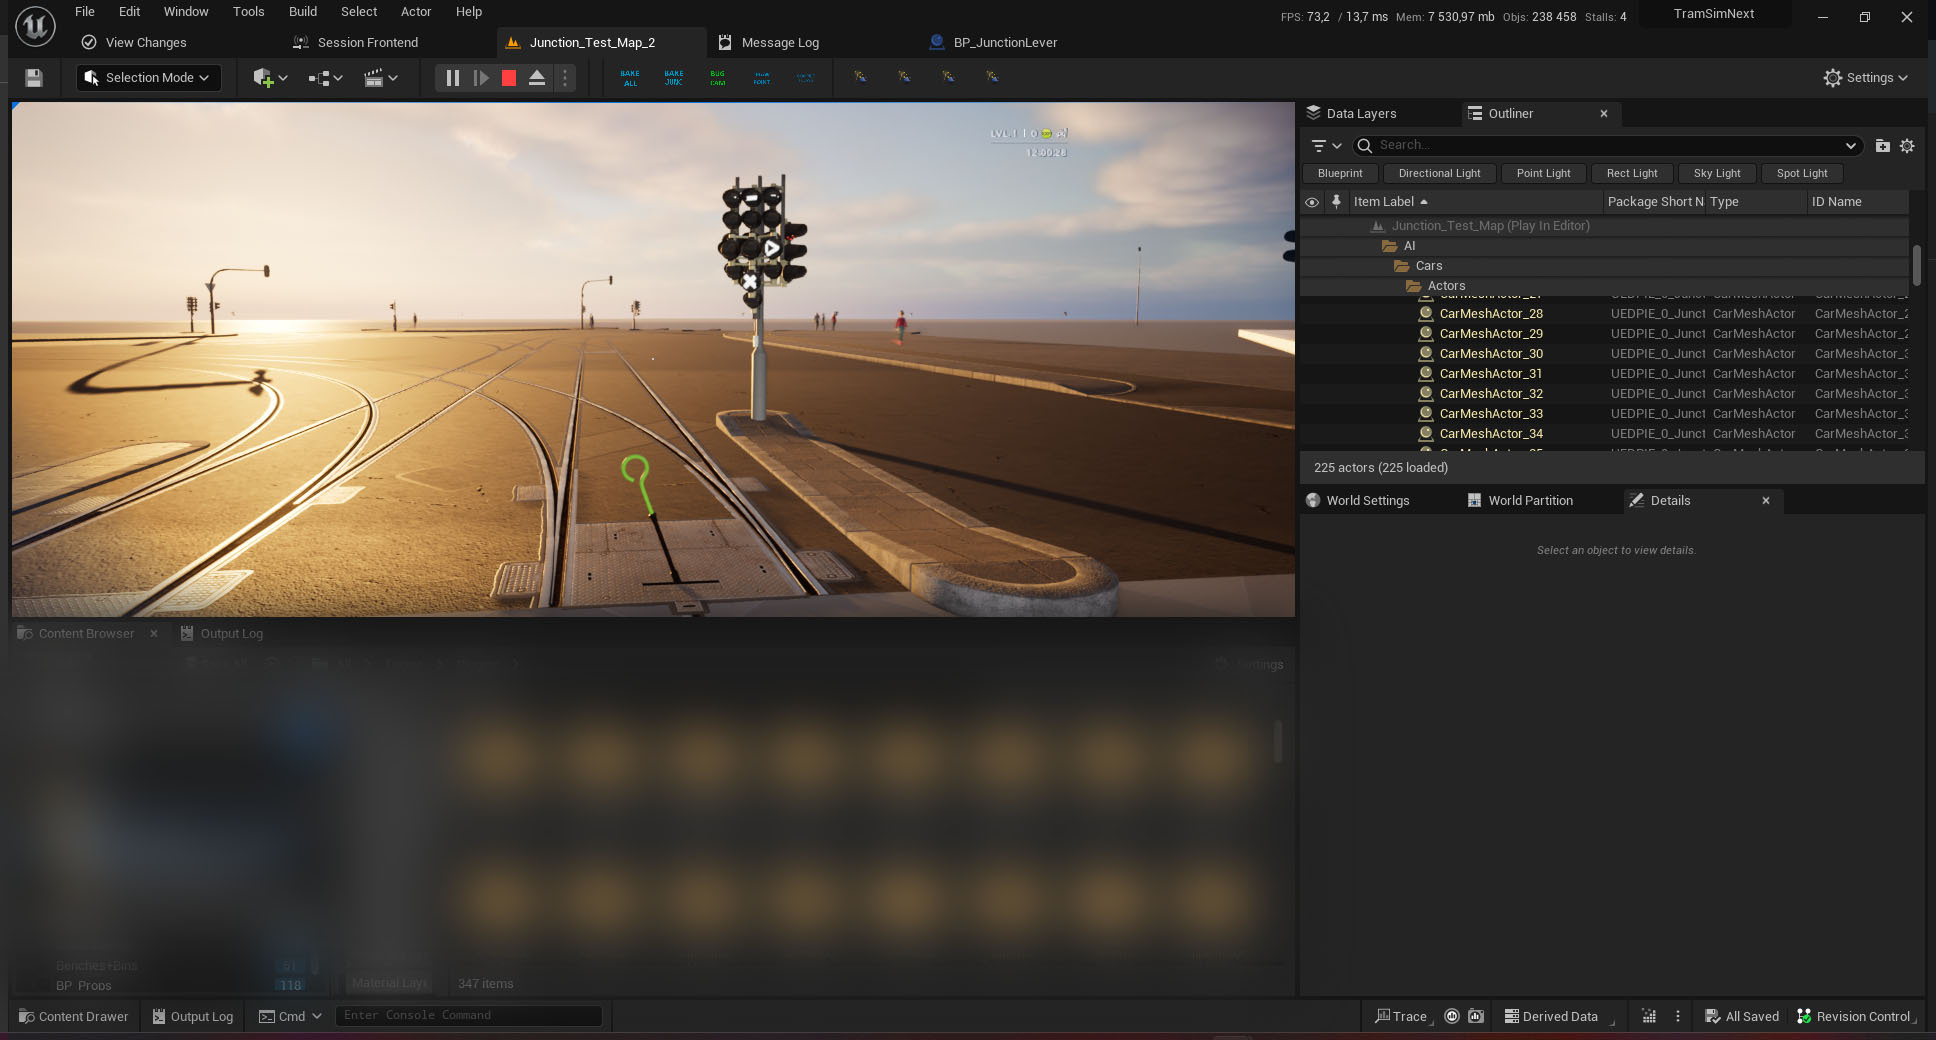Toggle the Blueprint filter
Image resolution: width=1936 pixels, height=1040 pixels.
(x=1340, y=174)
